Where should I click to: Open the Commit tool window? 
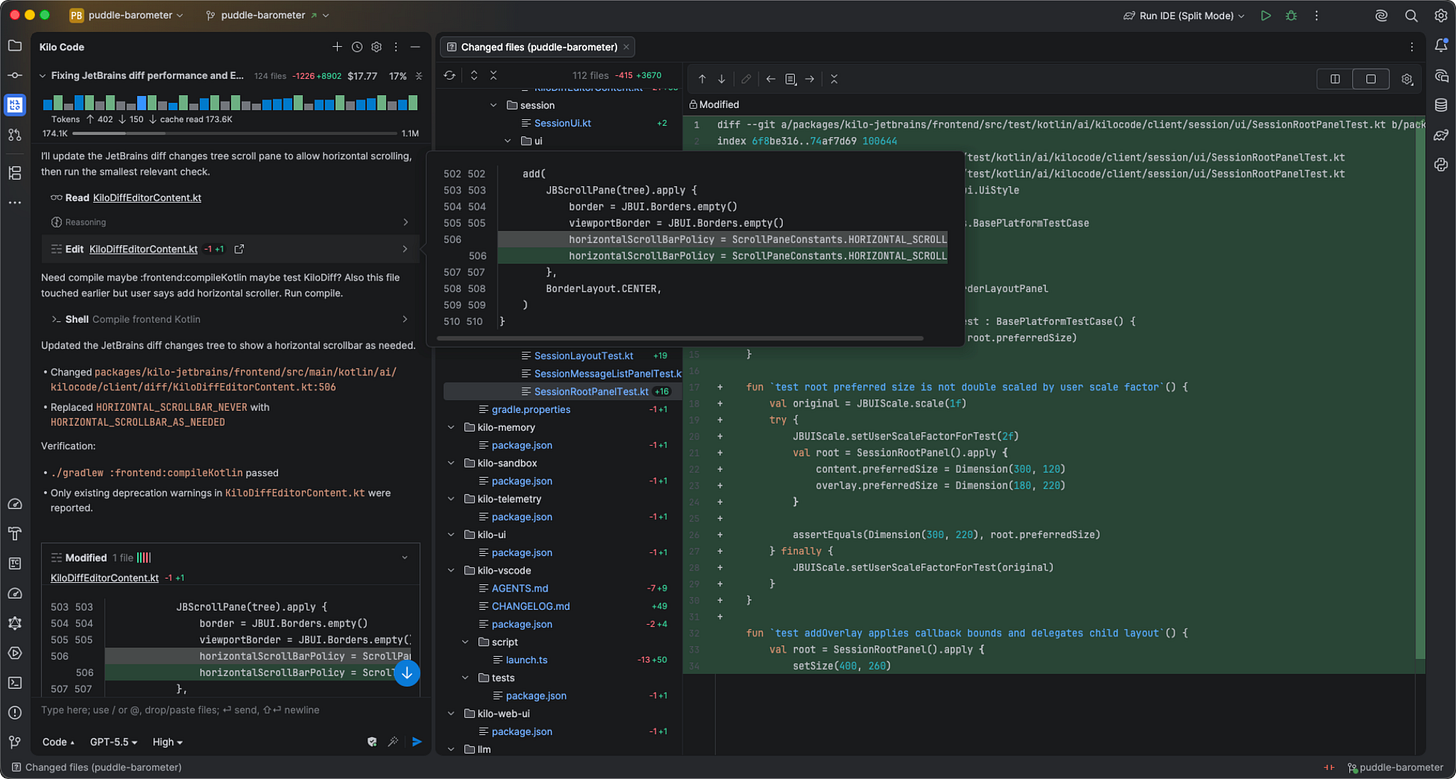point(14,75)
